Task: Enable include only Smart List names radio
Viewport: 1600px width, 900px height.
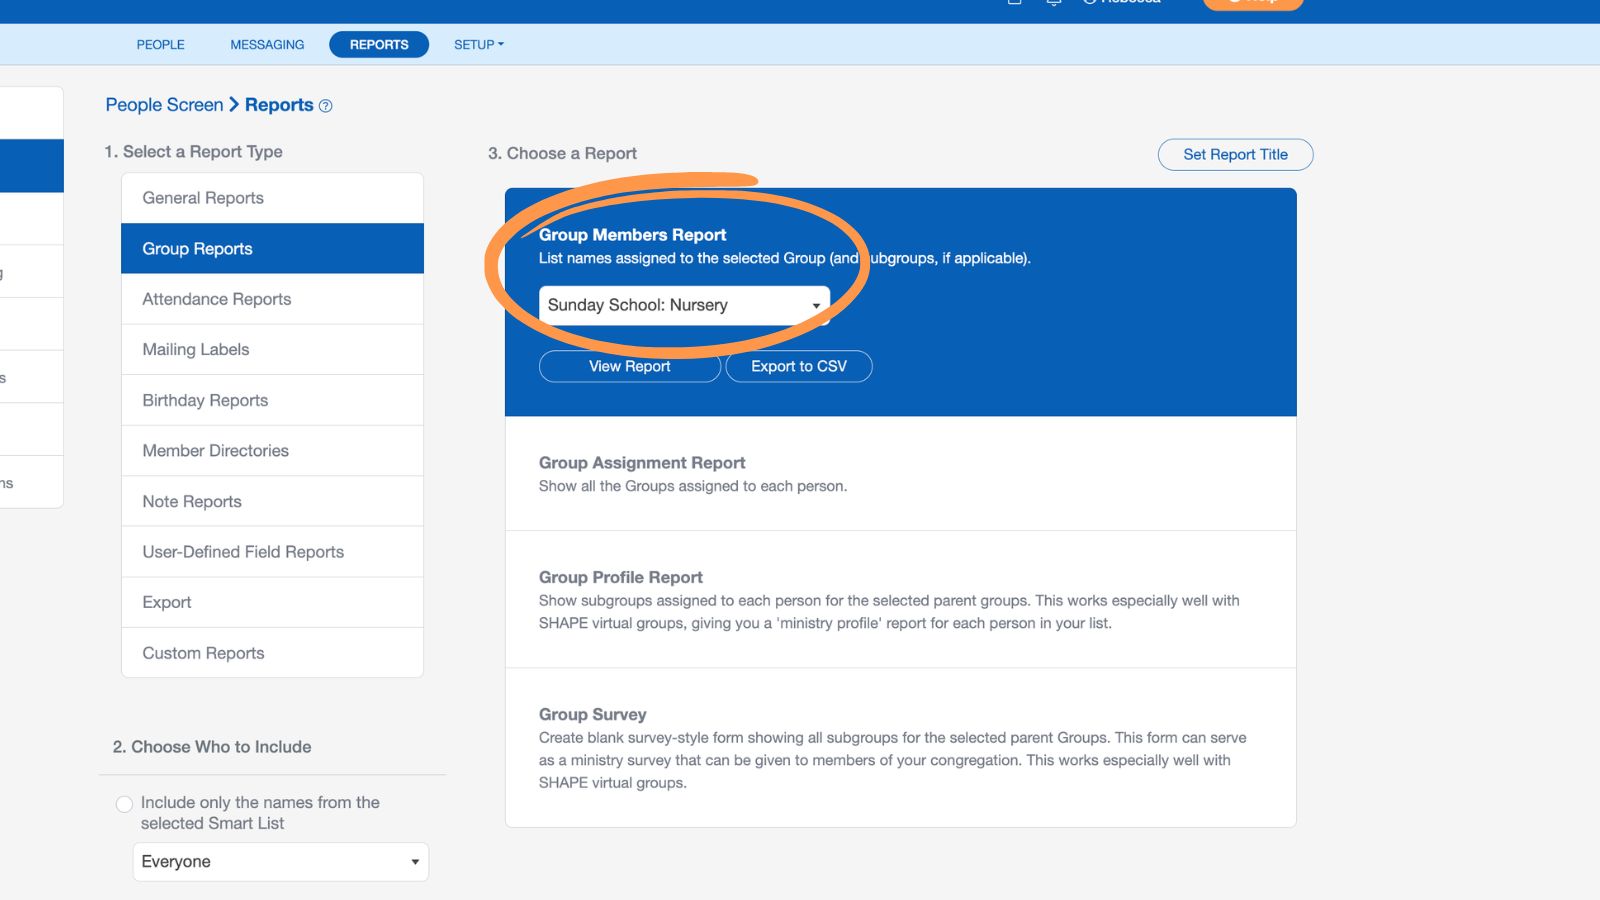Action: 124,804
